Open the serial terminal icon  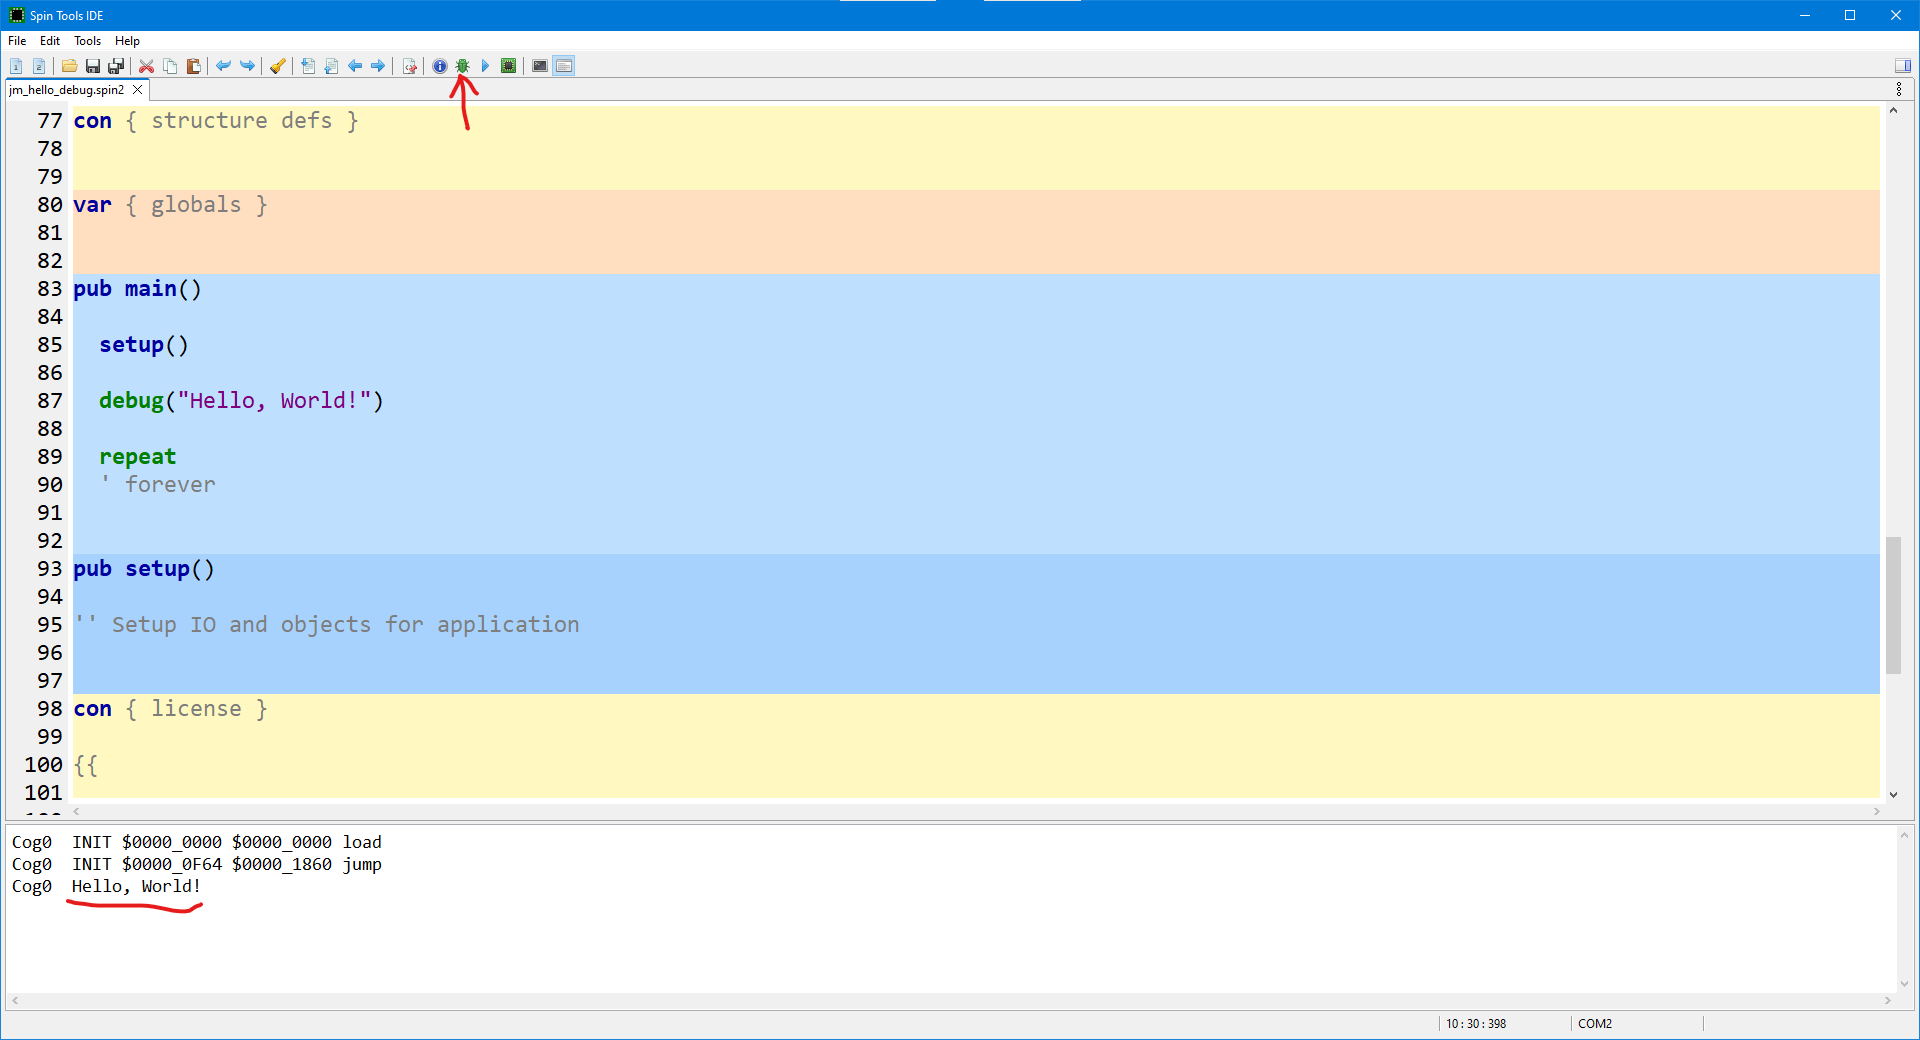point(540,66)
